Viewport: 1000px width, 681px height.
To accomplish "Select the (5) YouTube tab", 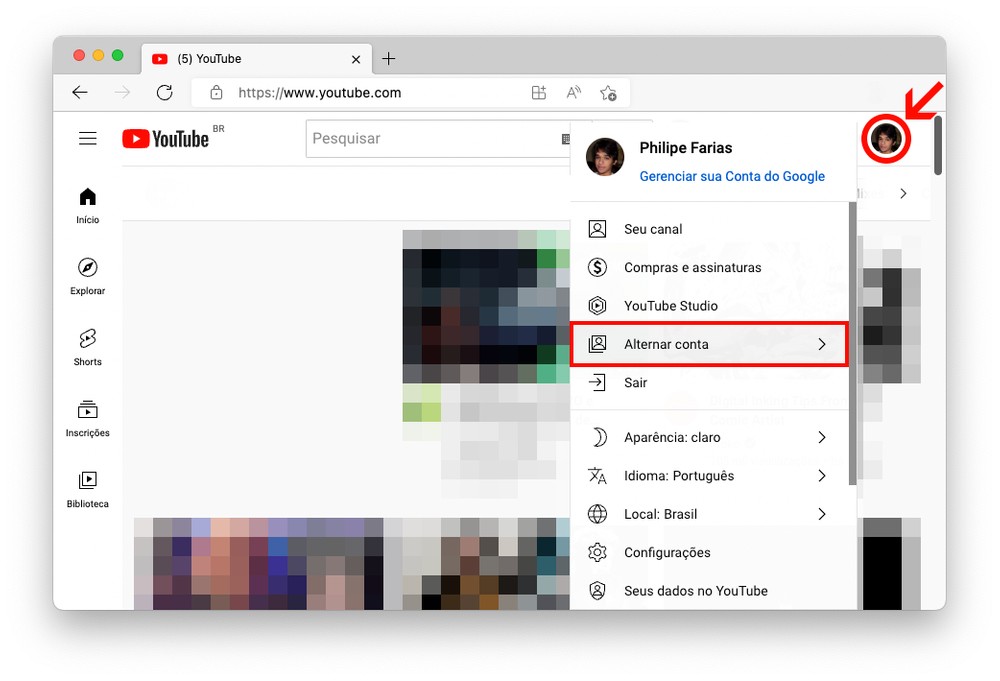I will point(255,59).
